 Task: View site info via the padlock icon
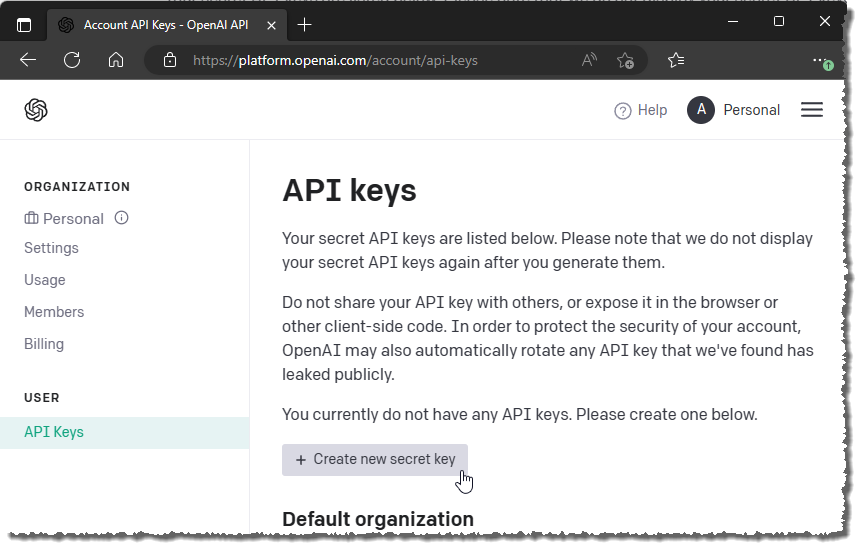(170, 60)
